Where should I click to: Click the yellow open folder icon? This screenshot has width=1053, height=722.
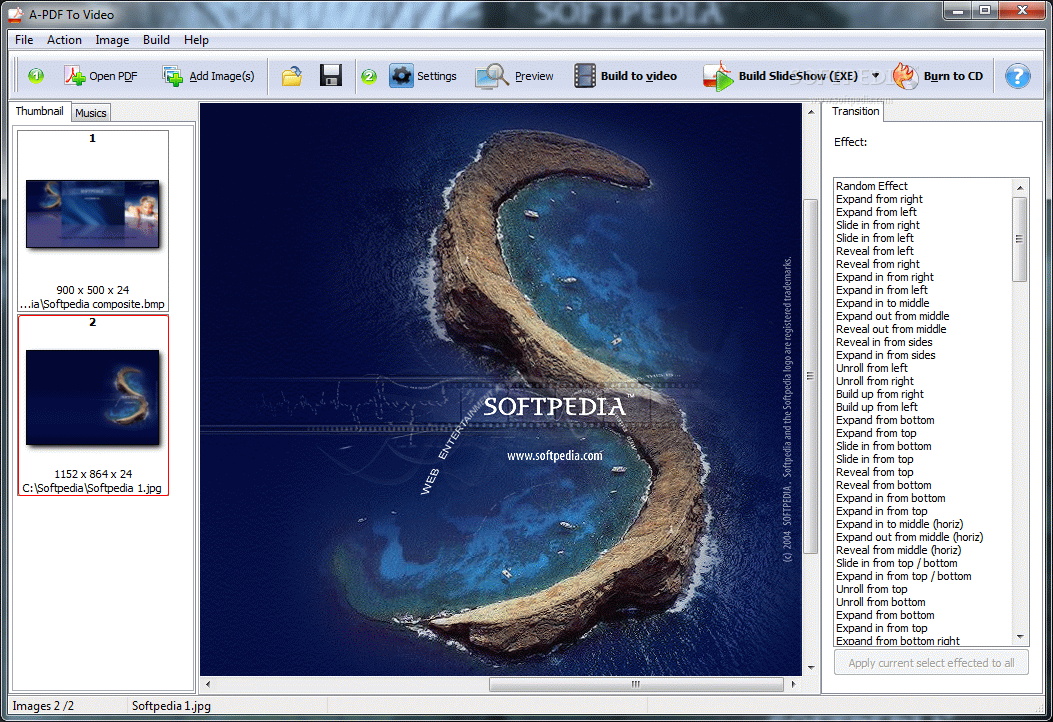point(291,76)
